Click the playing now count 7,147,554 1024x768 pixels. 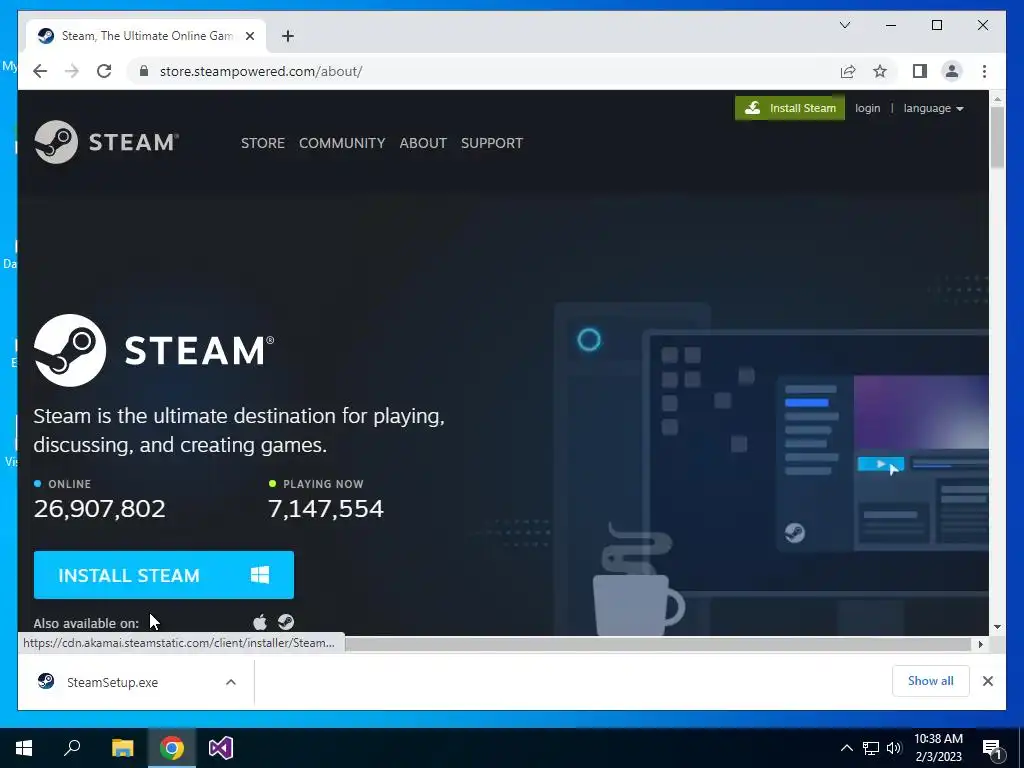click(x=326, y=509)
